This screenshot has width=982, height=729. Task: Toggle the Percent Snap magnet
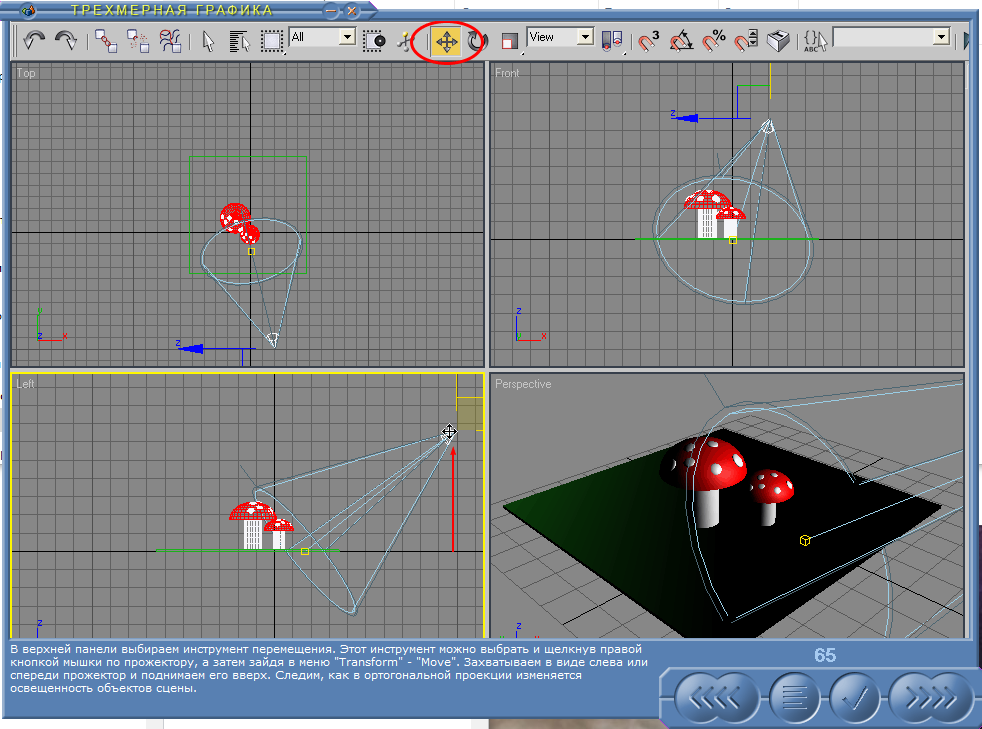click(x=713, y=41)
